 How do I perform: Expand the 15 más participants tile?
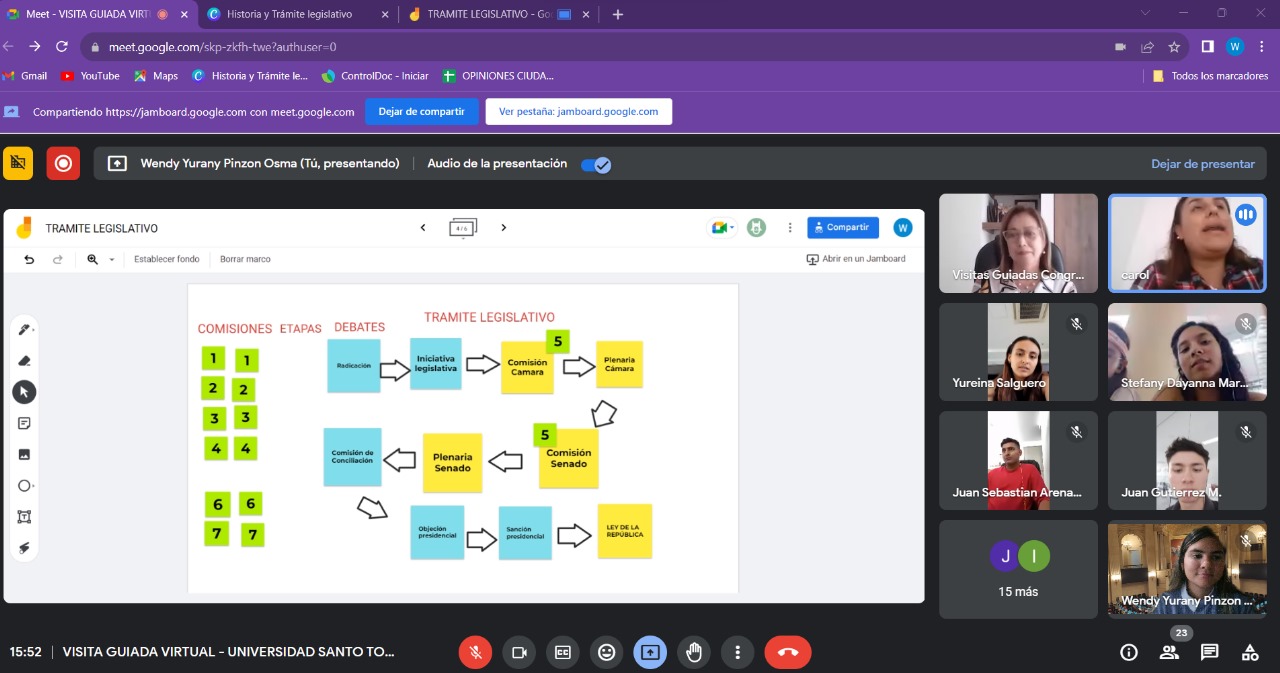(x=1018, y=569)
